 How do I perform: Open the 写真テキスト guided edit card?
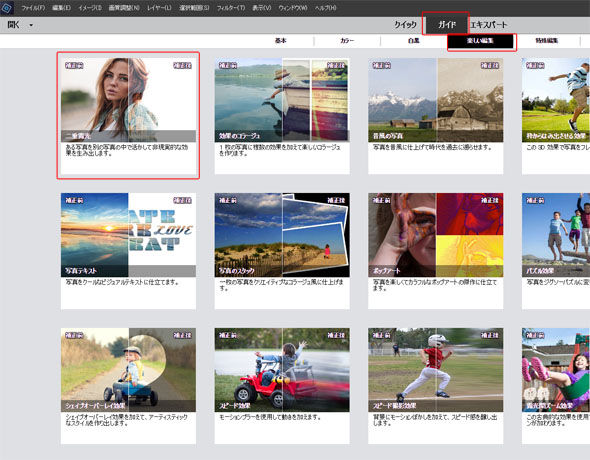[128, 251]
